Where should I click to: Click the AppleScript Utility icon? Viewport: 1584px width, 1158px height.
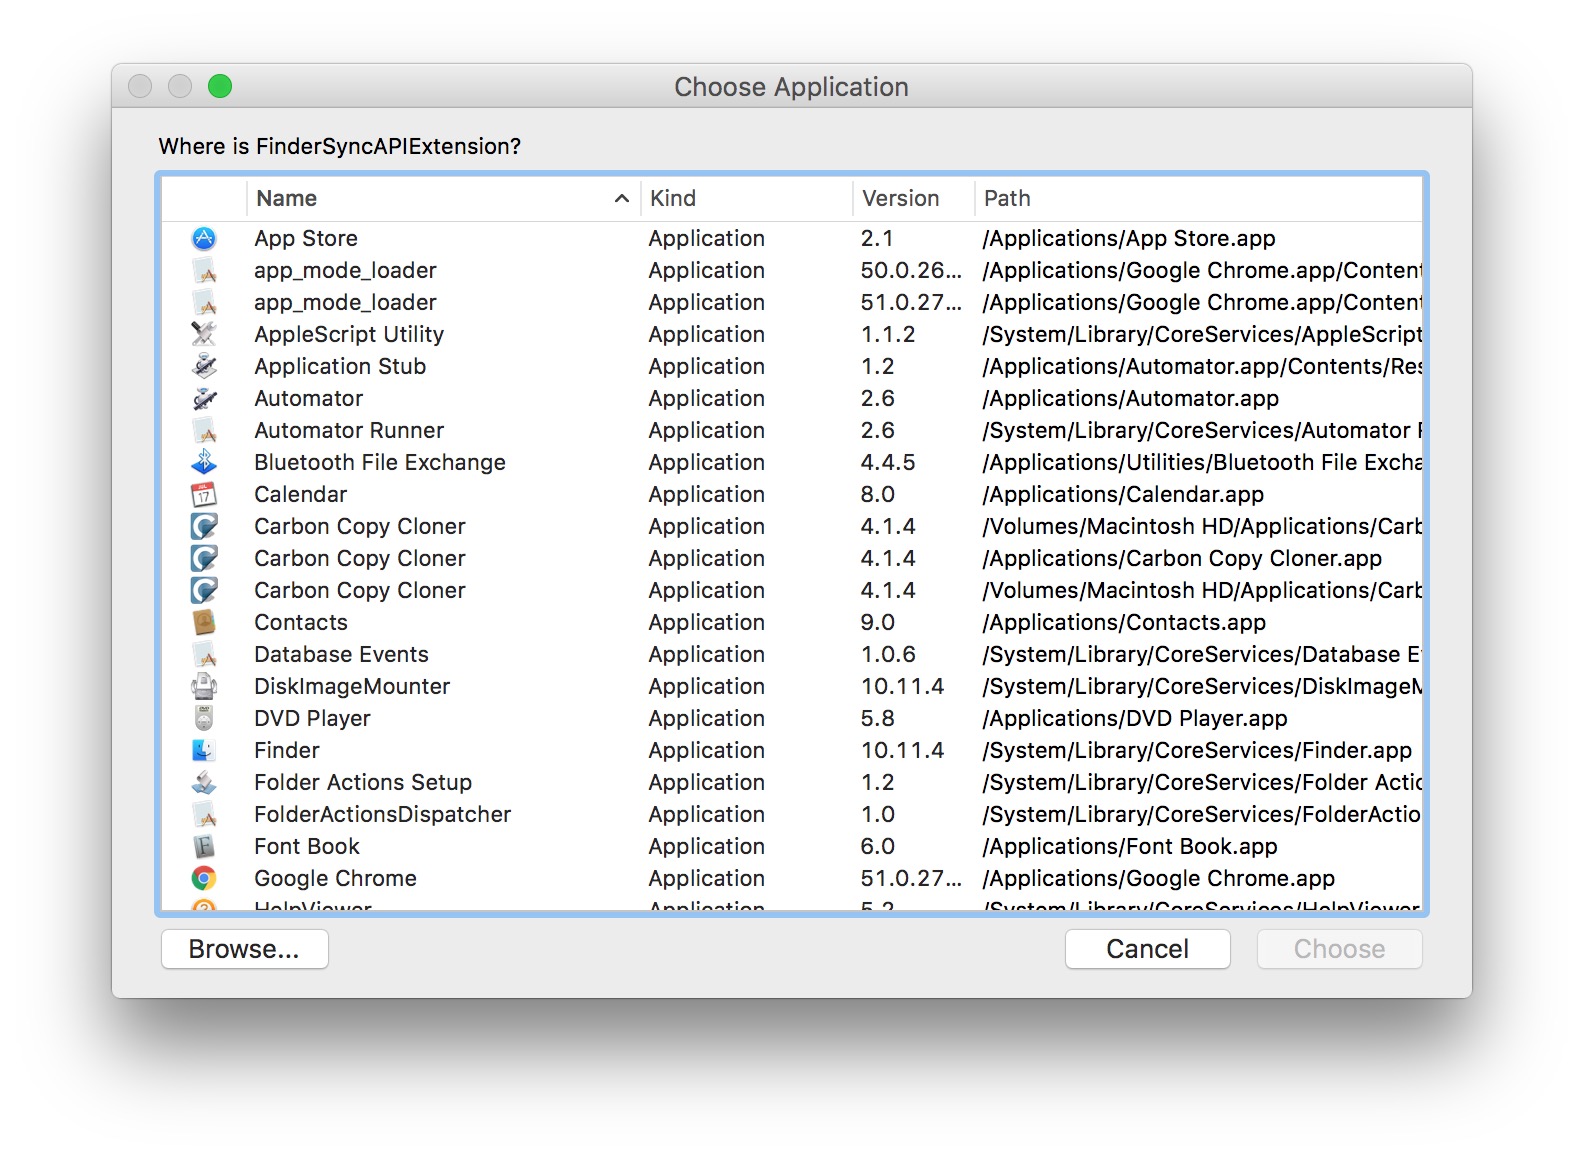point(204,334)
